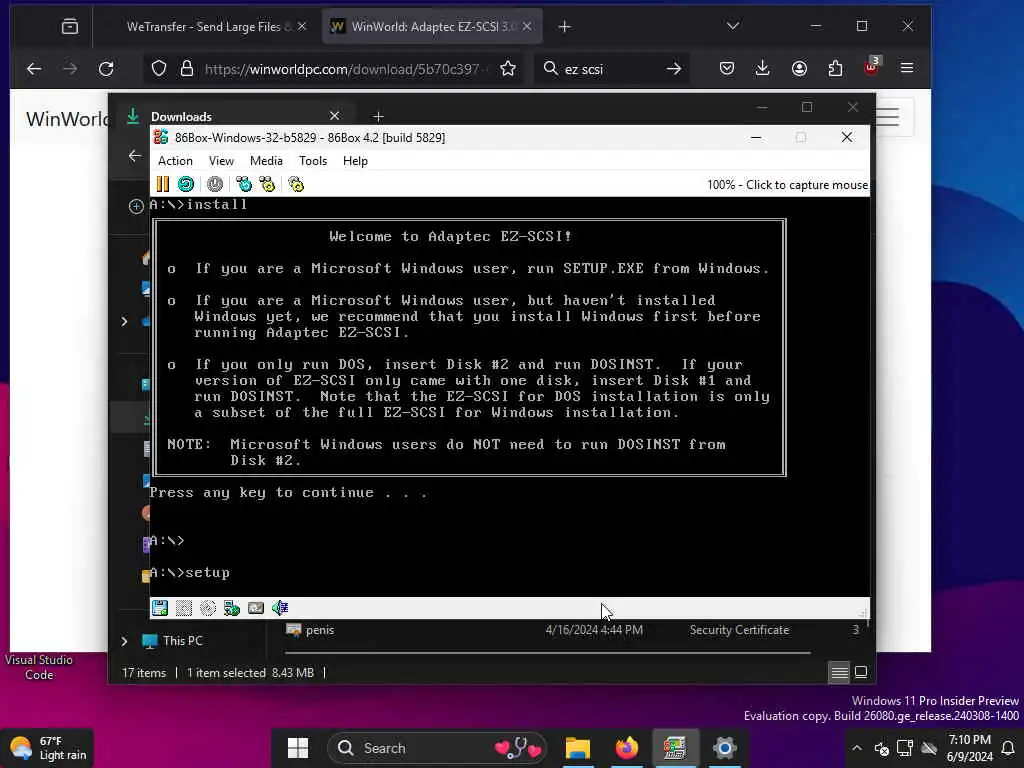Open the Help menu in 86Box
The image size is (1024, 768).
pyautogui.click(x=355, y=161)
